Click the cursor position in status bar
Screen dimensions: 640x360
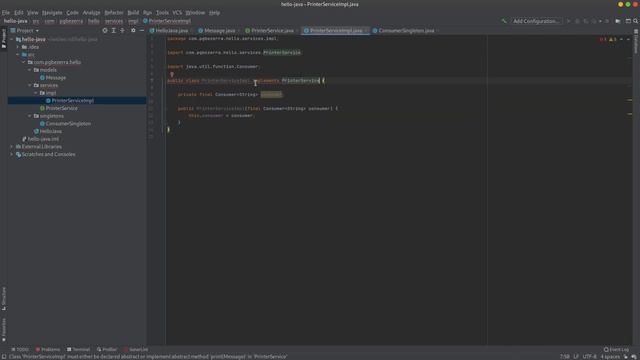coord(565,356)
